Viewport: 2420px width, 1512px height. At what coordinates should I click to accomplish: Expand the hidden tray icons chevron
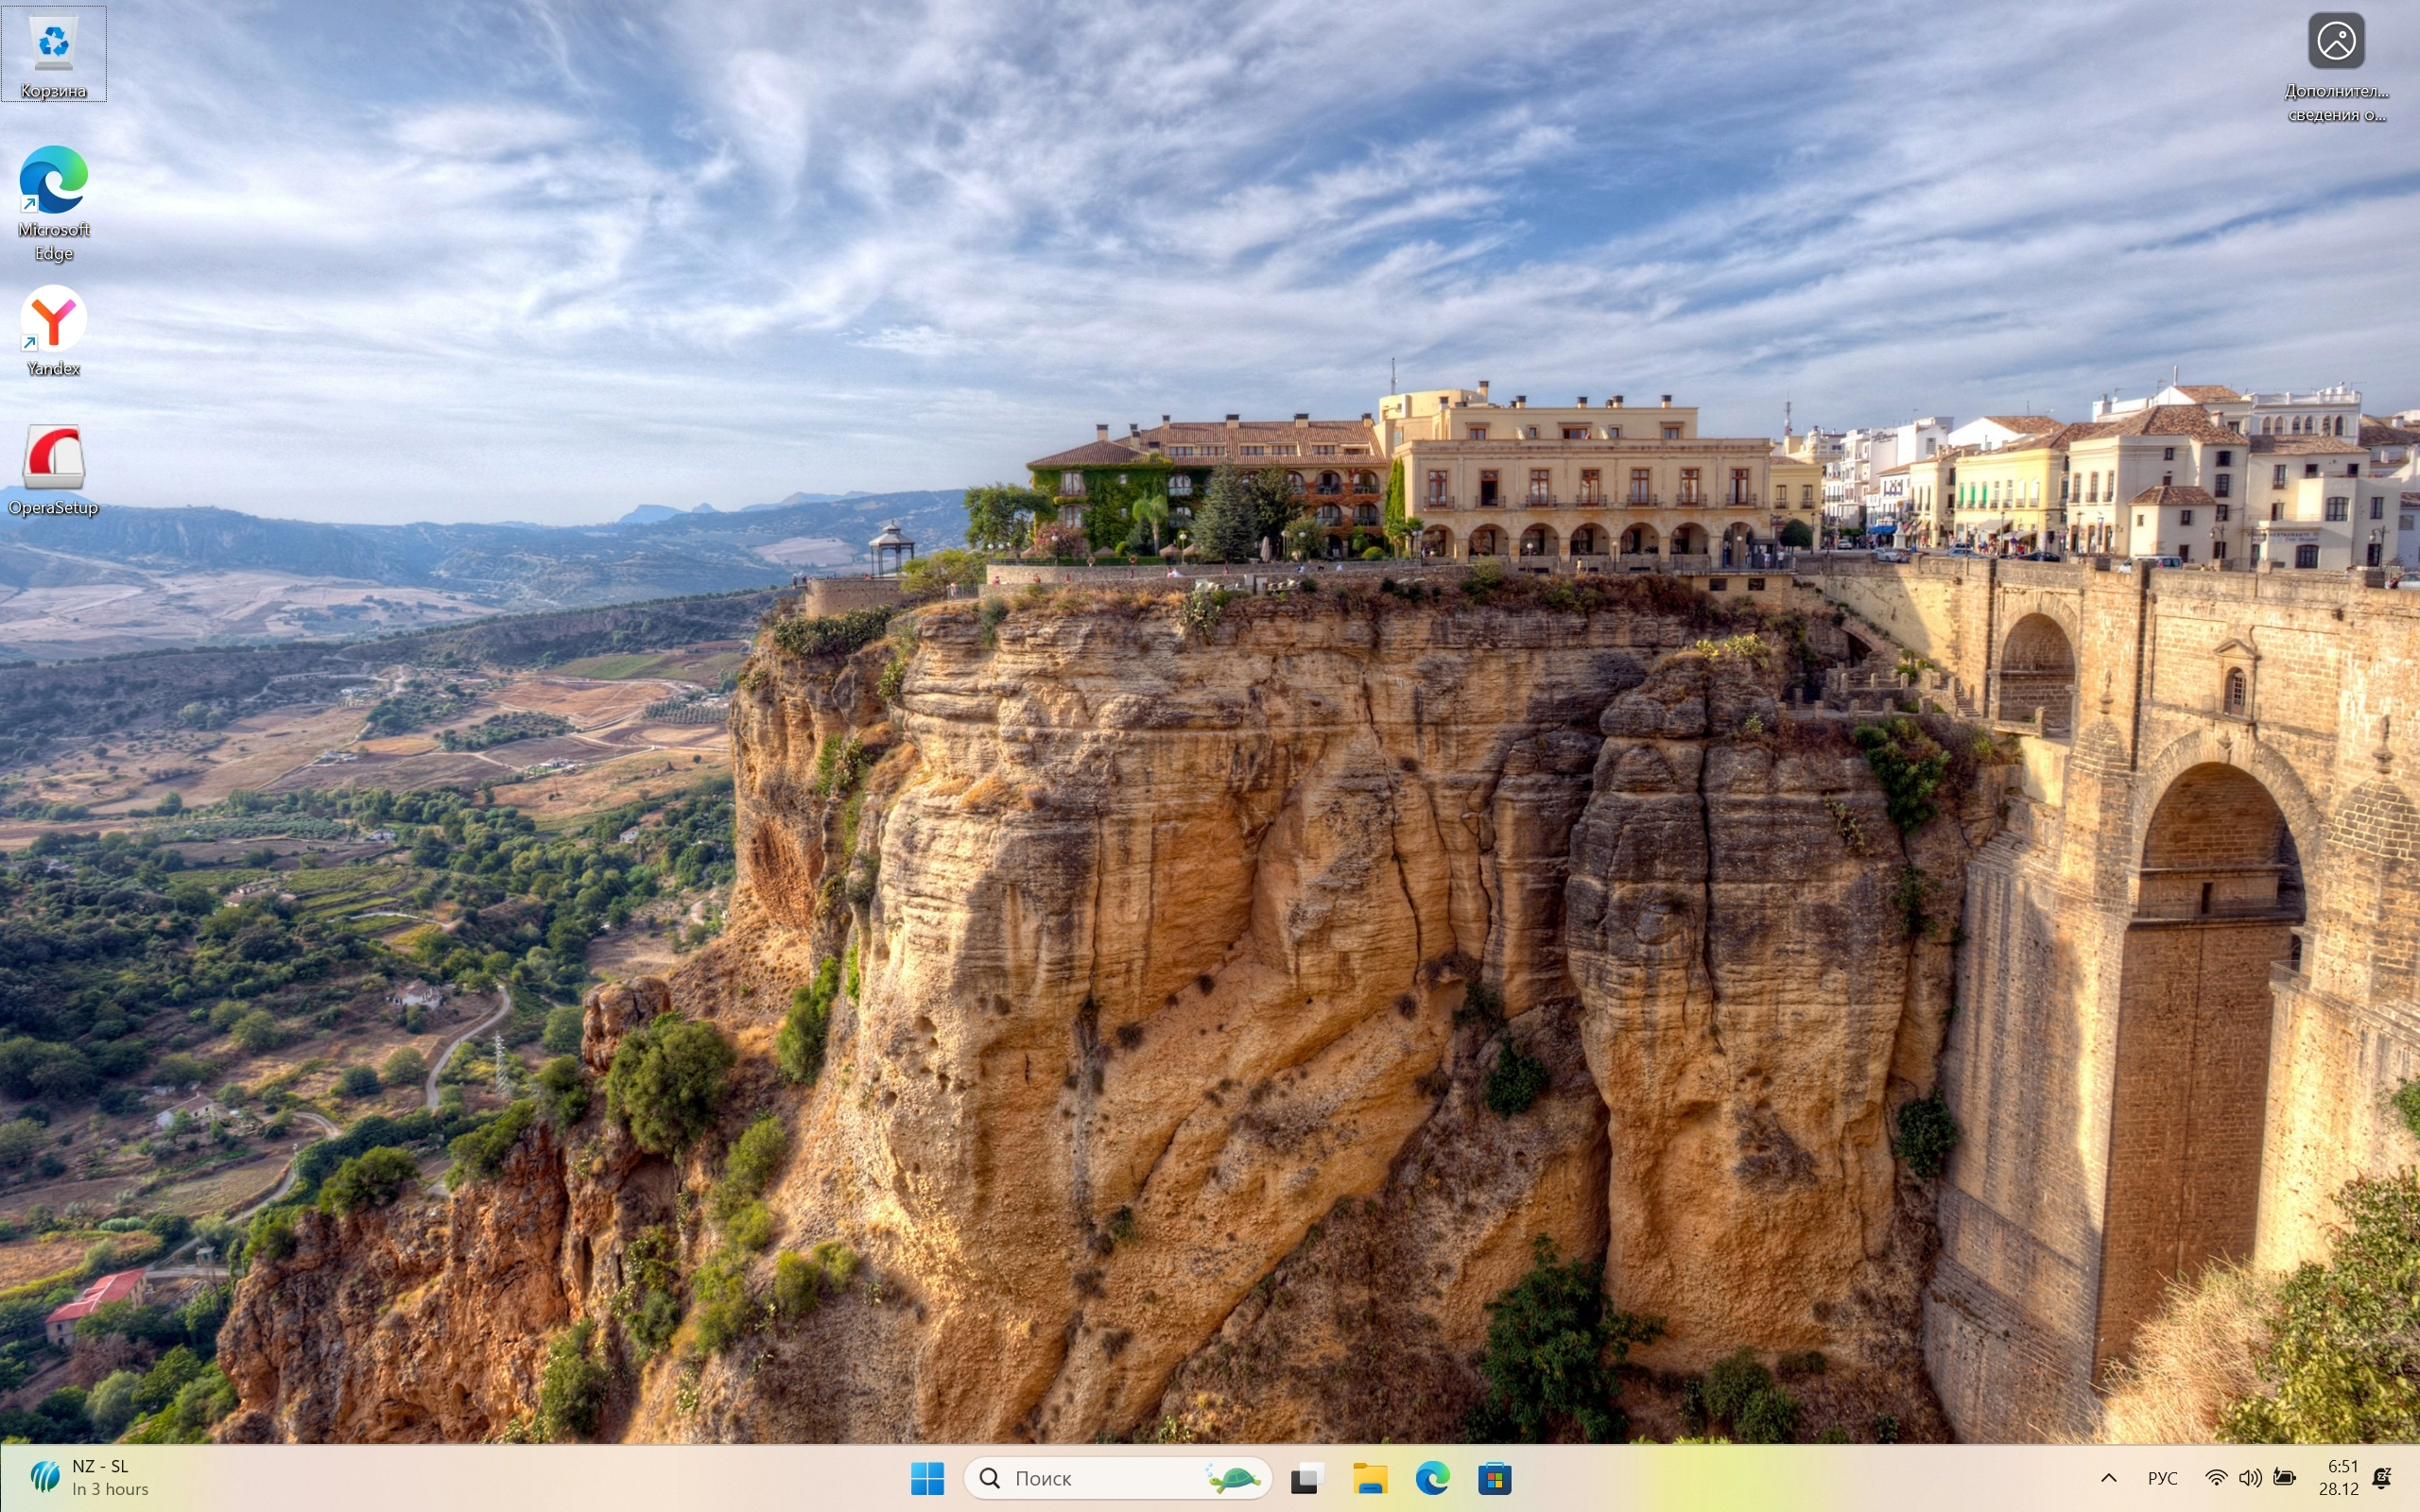(2108, 1478)
